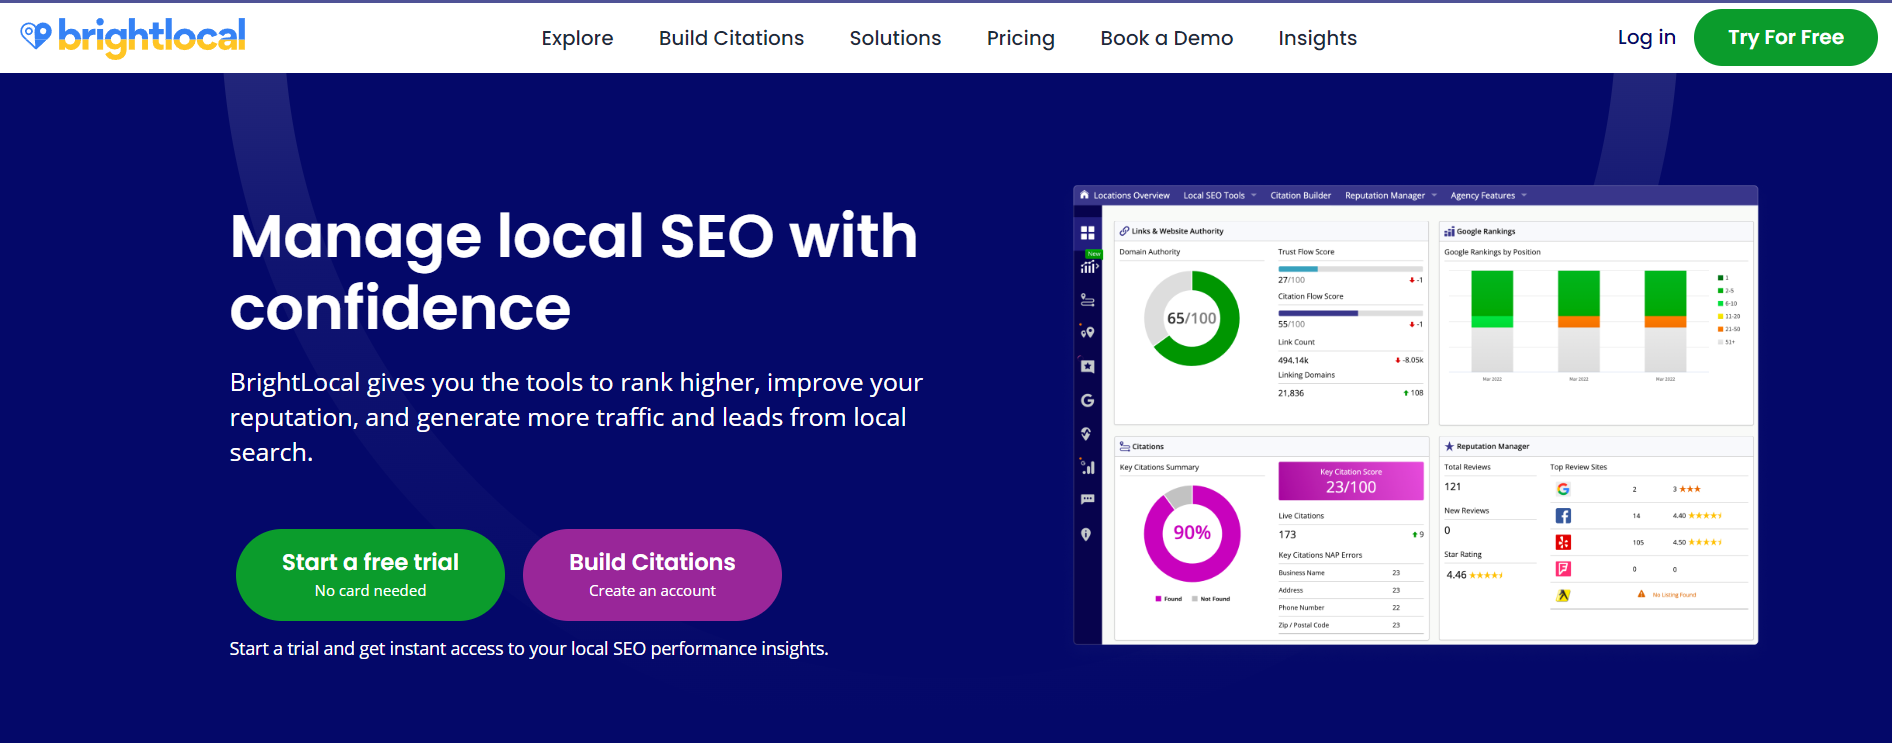Click the Google G icon in sidebar
The image size is (1892, 743).
(1087, 400)
